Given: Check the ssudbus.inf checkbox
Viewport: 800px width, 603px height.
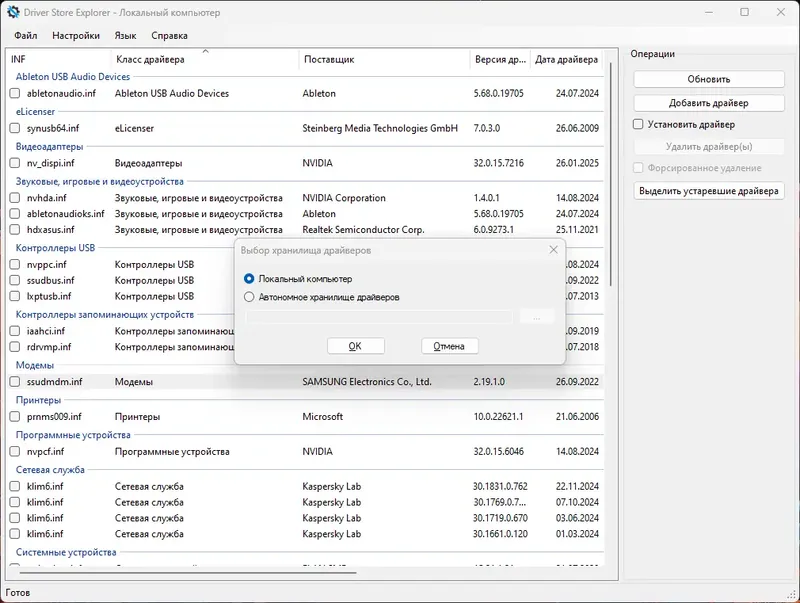Looking at the screenshot, I should pos(15,280).
